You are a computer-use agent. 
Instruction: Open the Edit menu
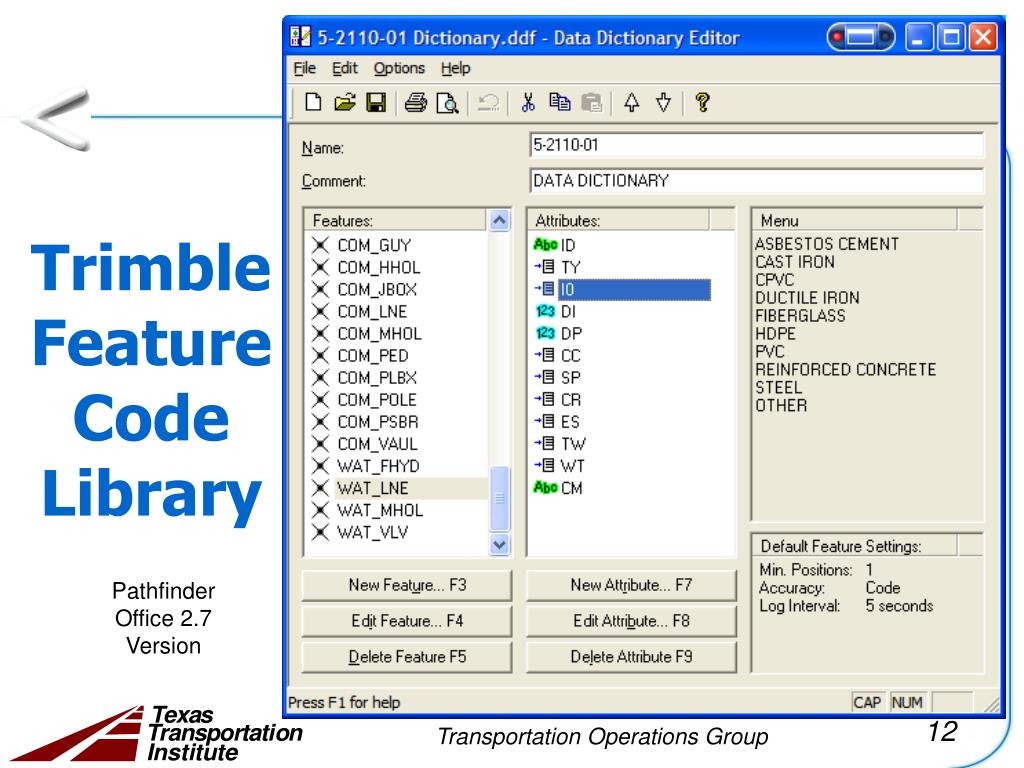coord(344,68)
